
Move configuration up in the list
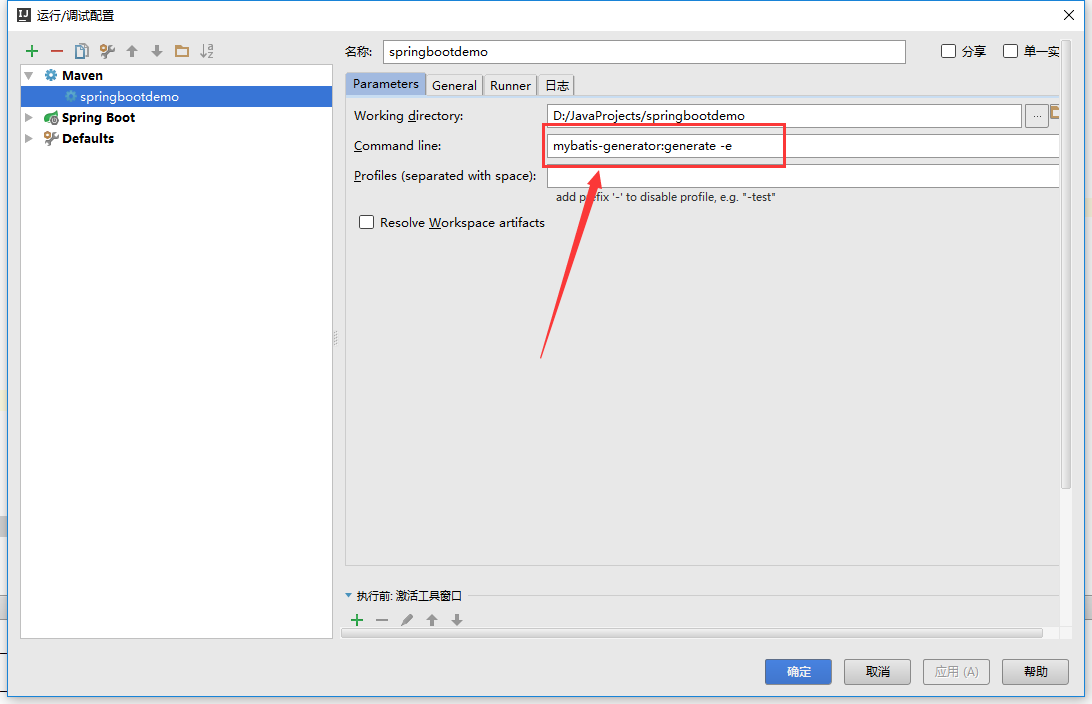[x=132, y=51]
